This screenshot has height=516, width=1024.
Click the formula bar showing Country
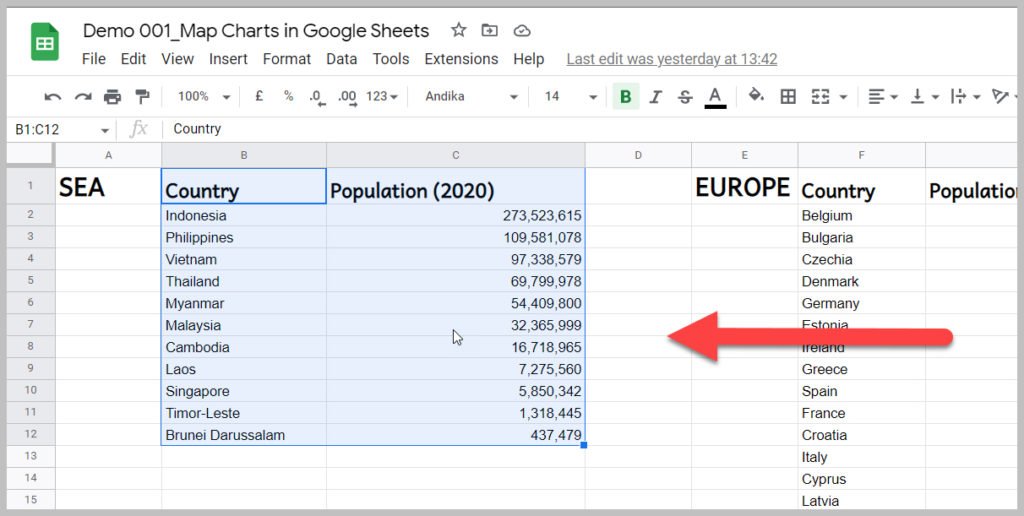click(588, 129)
